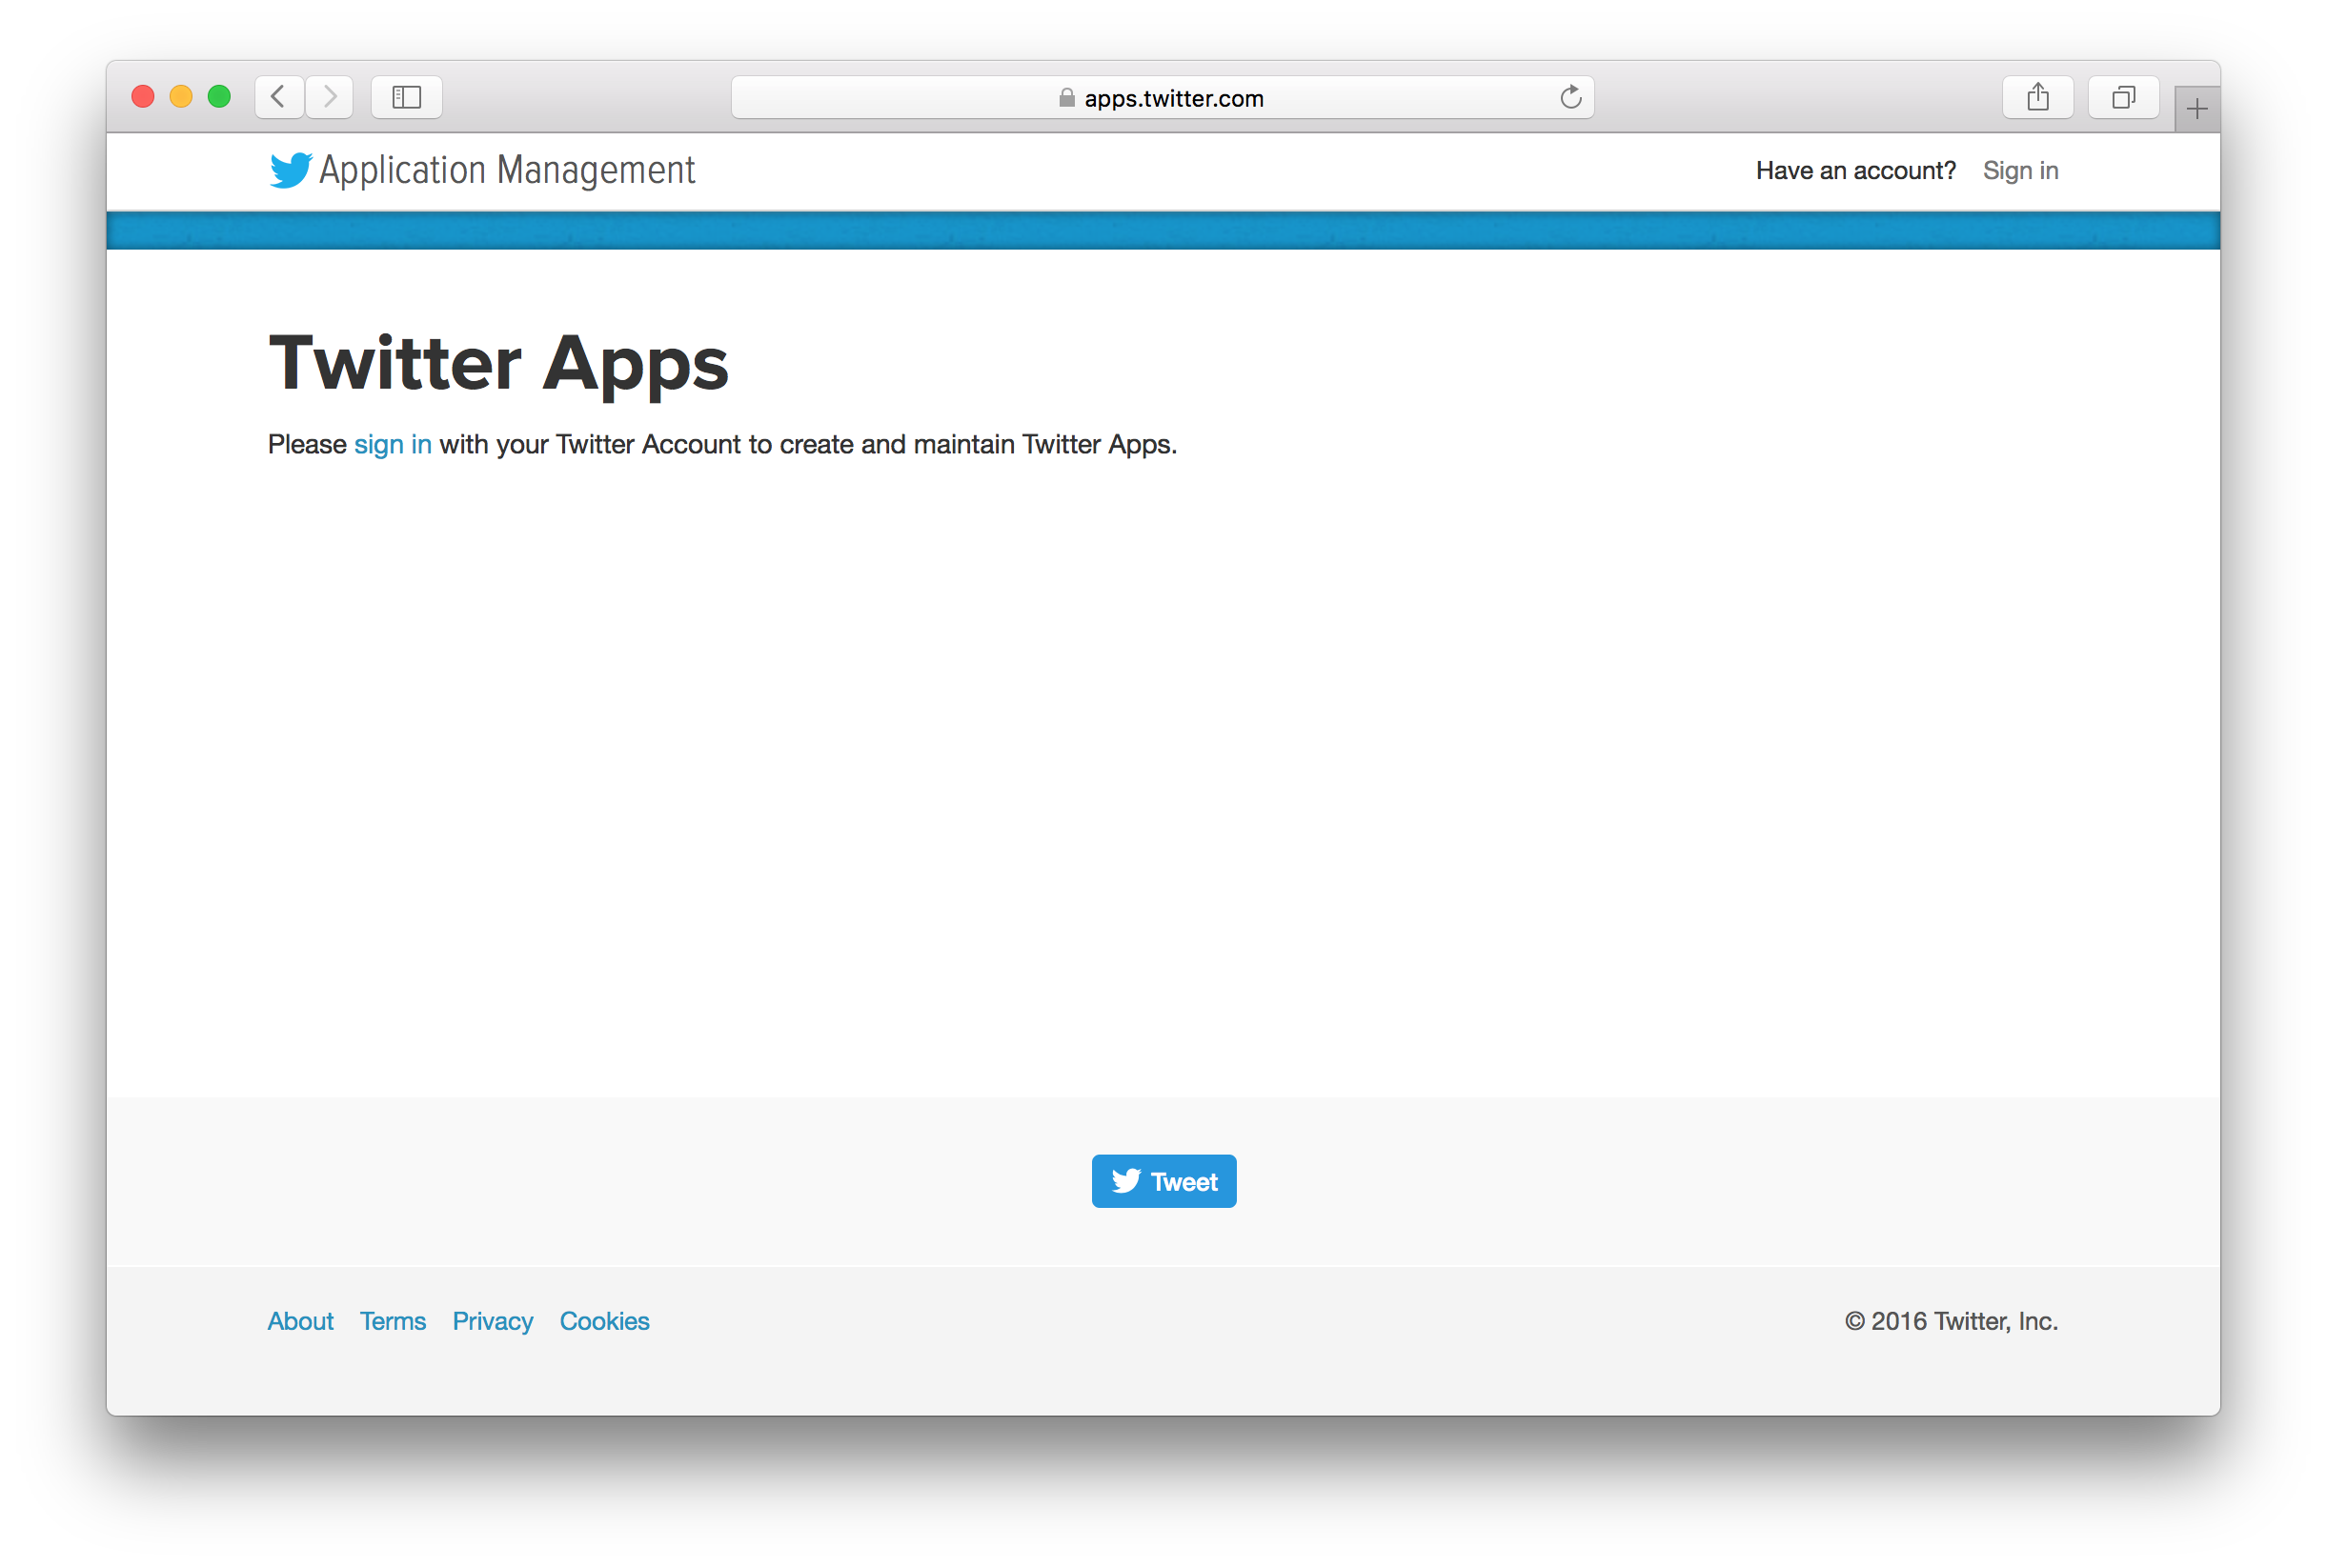This screenshot has width=2327, height=1568.
Task: Click the Cookies footer link
Action: tap(605, 1319)
